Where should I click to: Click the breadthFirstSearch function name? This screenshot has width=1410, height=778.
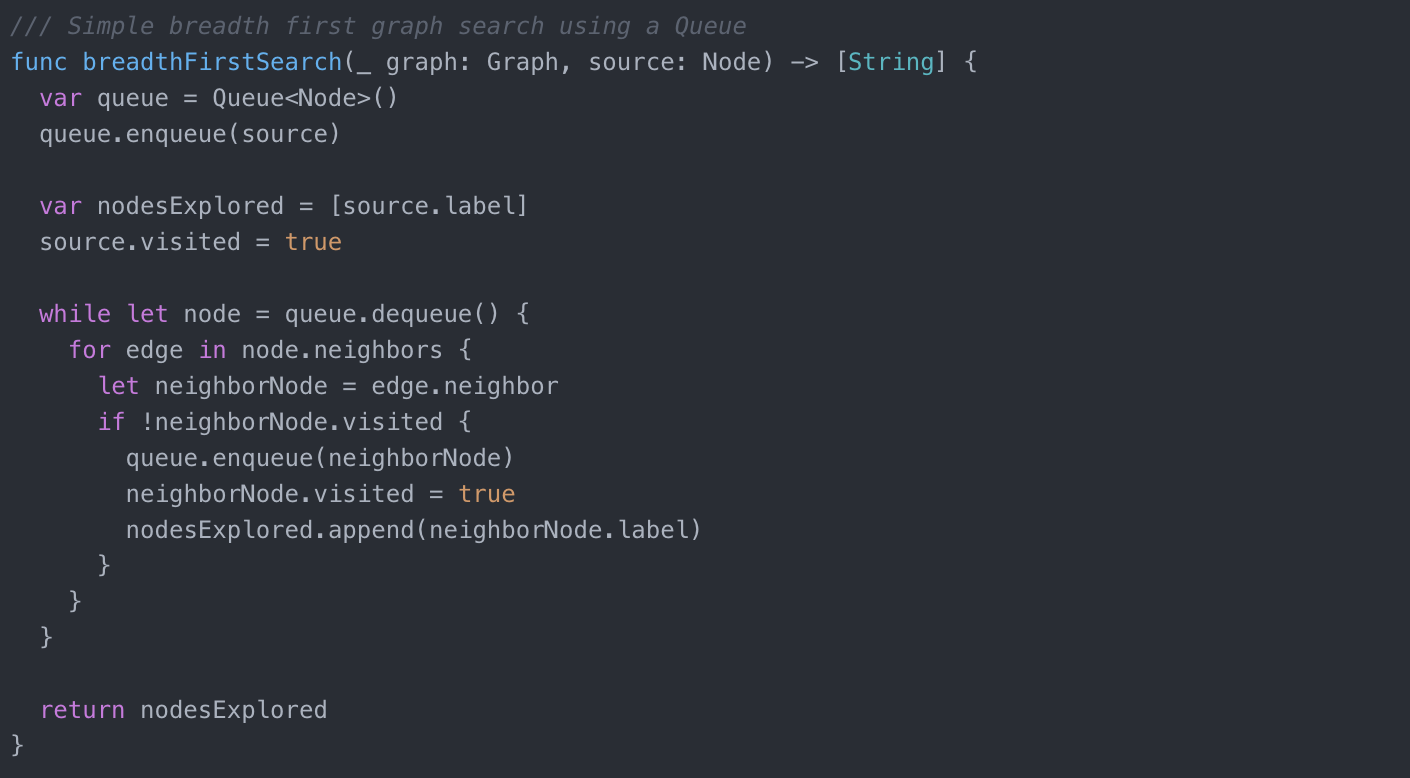click(x=212, y=62)
